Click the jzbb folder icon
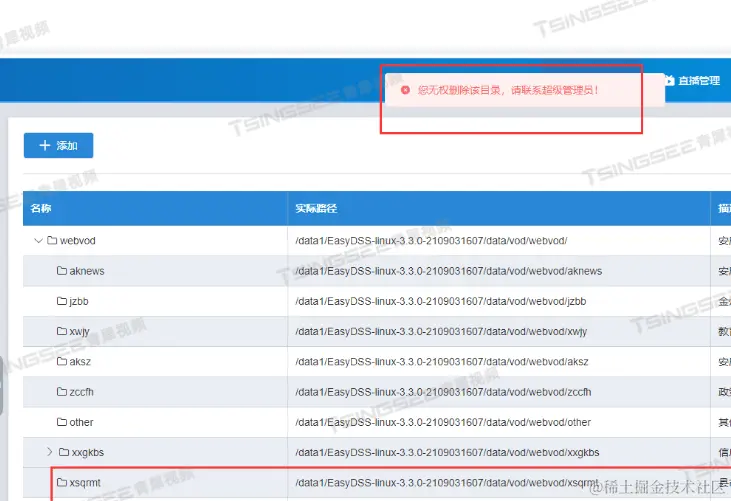731x501 pixels. [x=62, y=301]
